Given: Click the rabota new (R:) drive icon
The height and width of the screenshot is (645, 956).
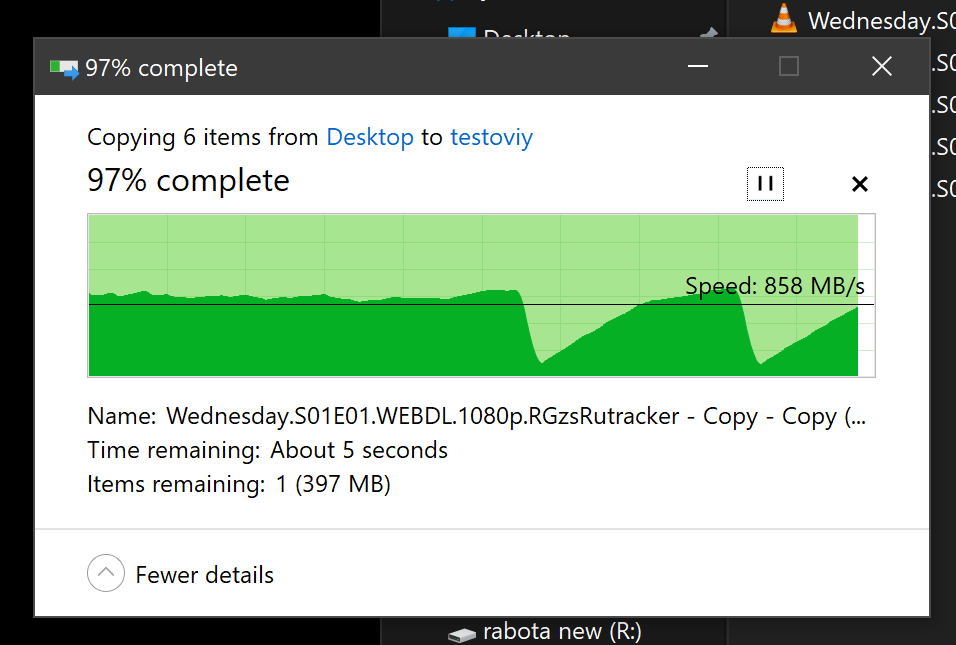Looking at the screenshot, I should [x=462, y=635].
